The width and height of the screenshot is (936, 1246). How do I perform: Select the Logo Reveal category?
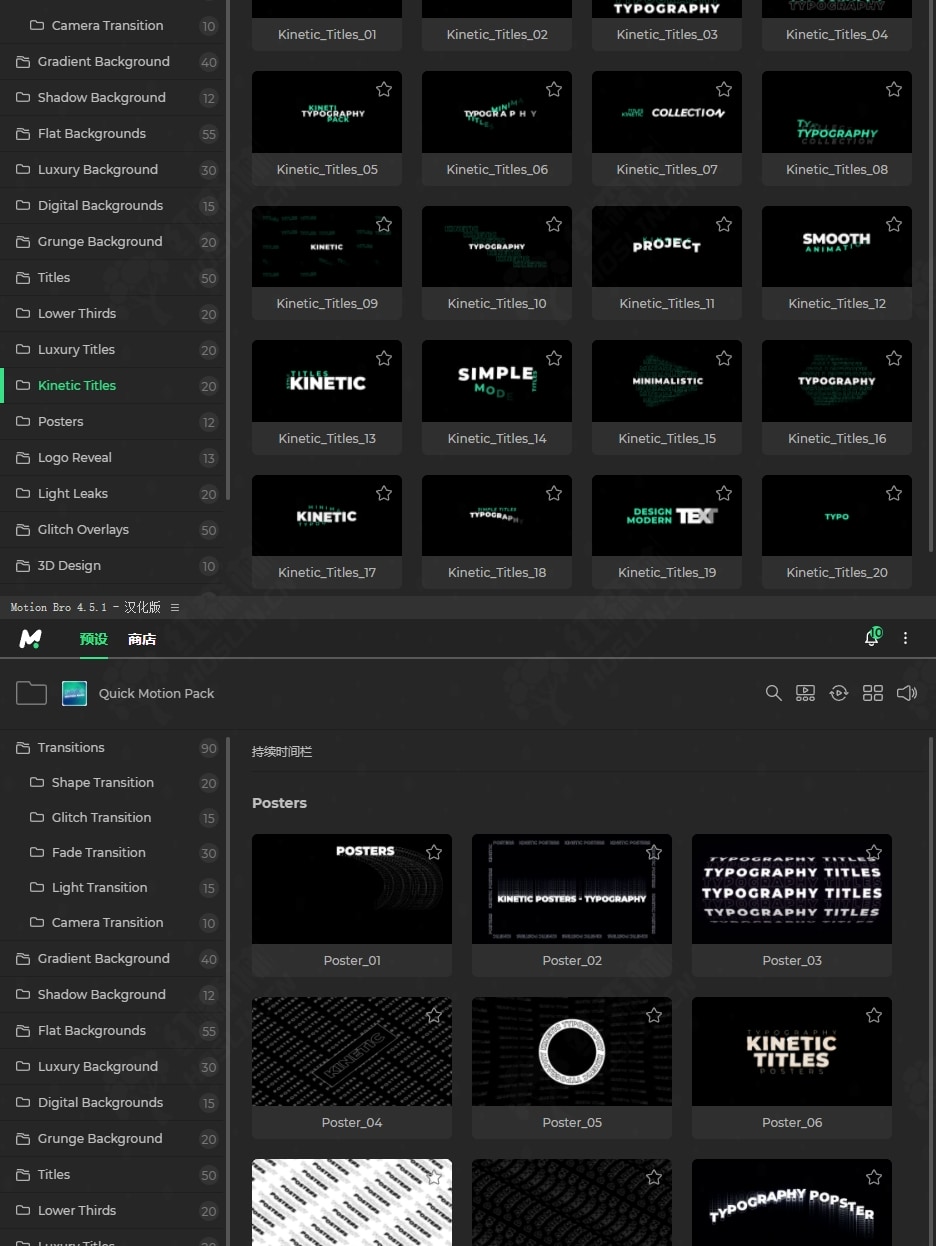point(74,457)
